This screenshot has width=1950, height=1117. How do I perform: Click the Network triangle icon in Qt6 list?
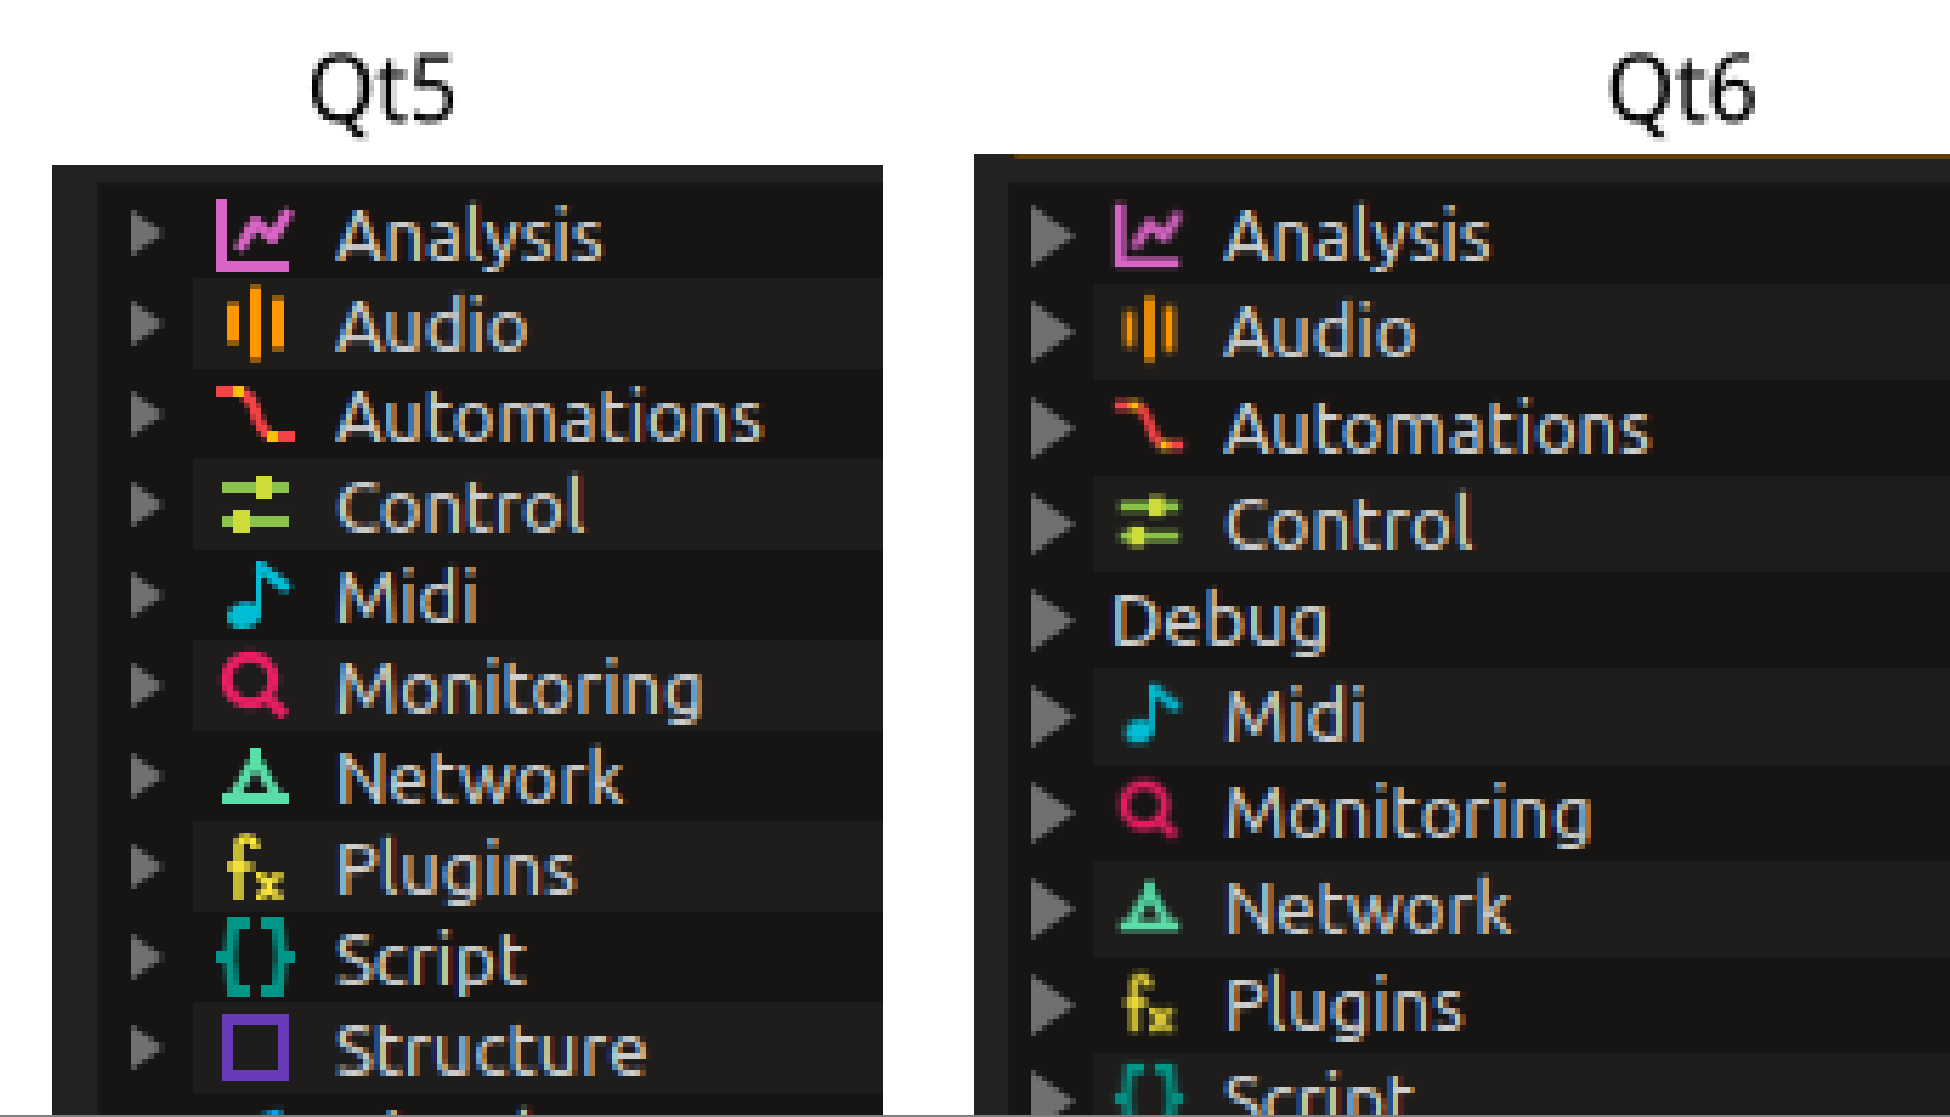click(x=1149, y=906)
